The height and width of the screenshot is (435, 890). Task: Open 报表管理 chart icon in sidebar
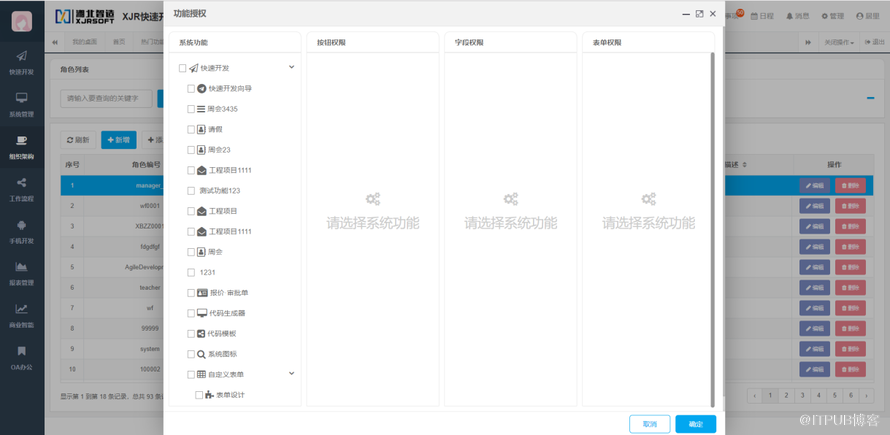point(21,272)
